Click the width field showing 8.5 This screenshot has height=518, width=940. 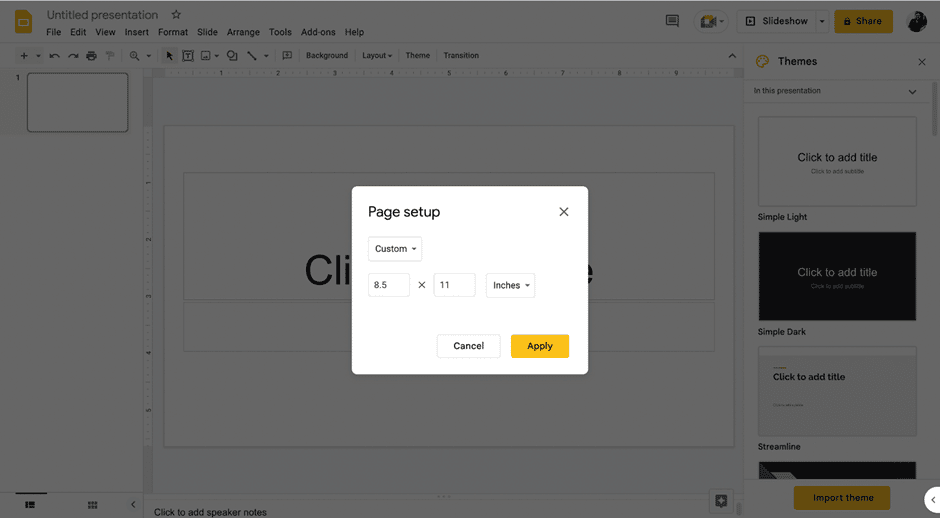tap(388, 286)
